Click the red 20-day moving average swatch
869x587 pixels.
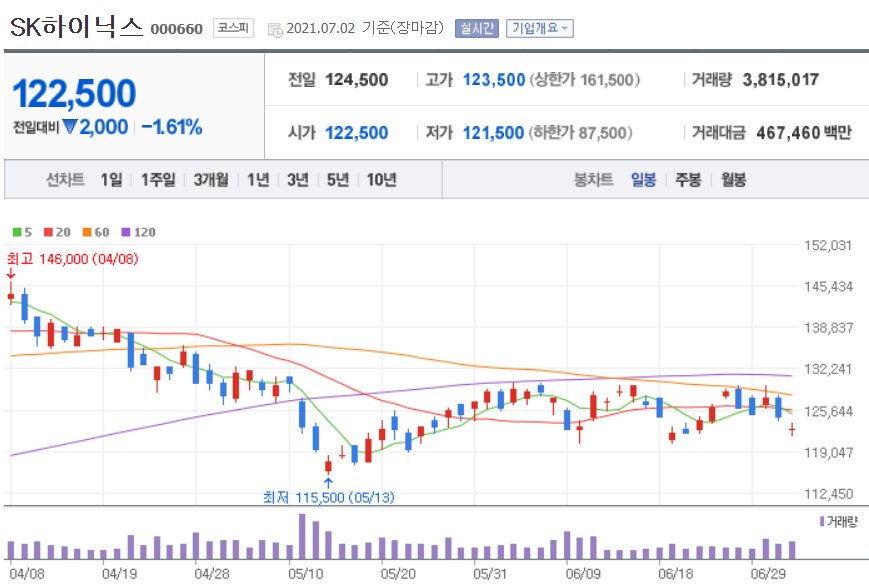[x=48, y=232]
